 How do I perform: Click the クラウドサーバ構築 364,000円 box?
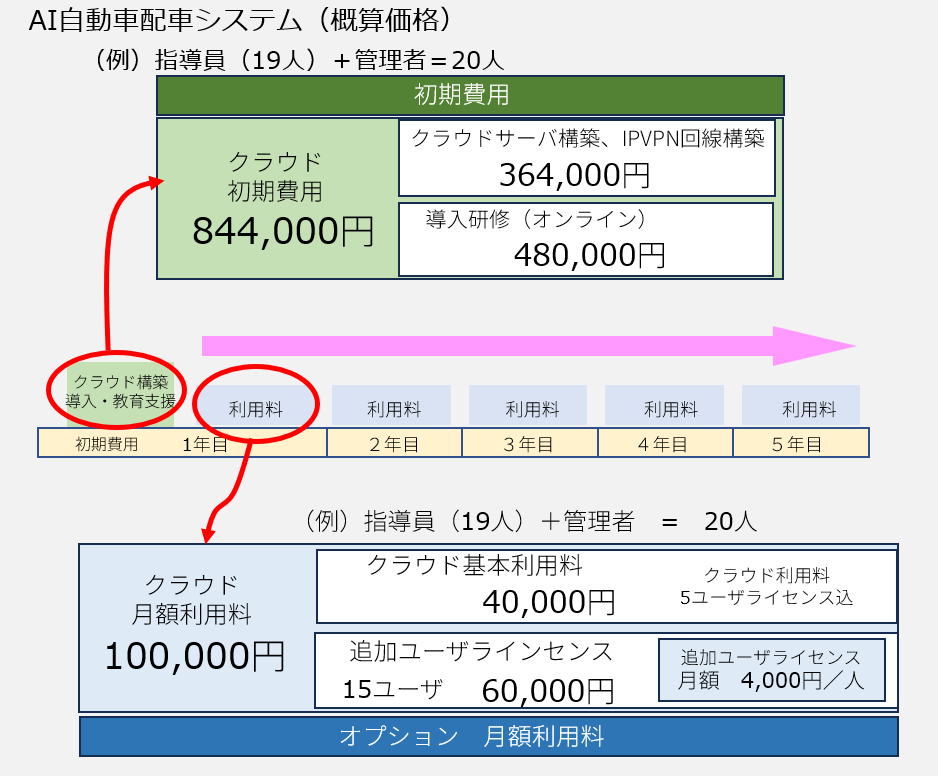click(x=586, y=158)
